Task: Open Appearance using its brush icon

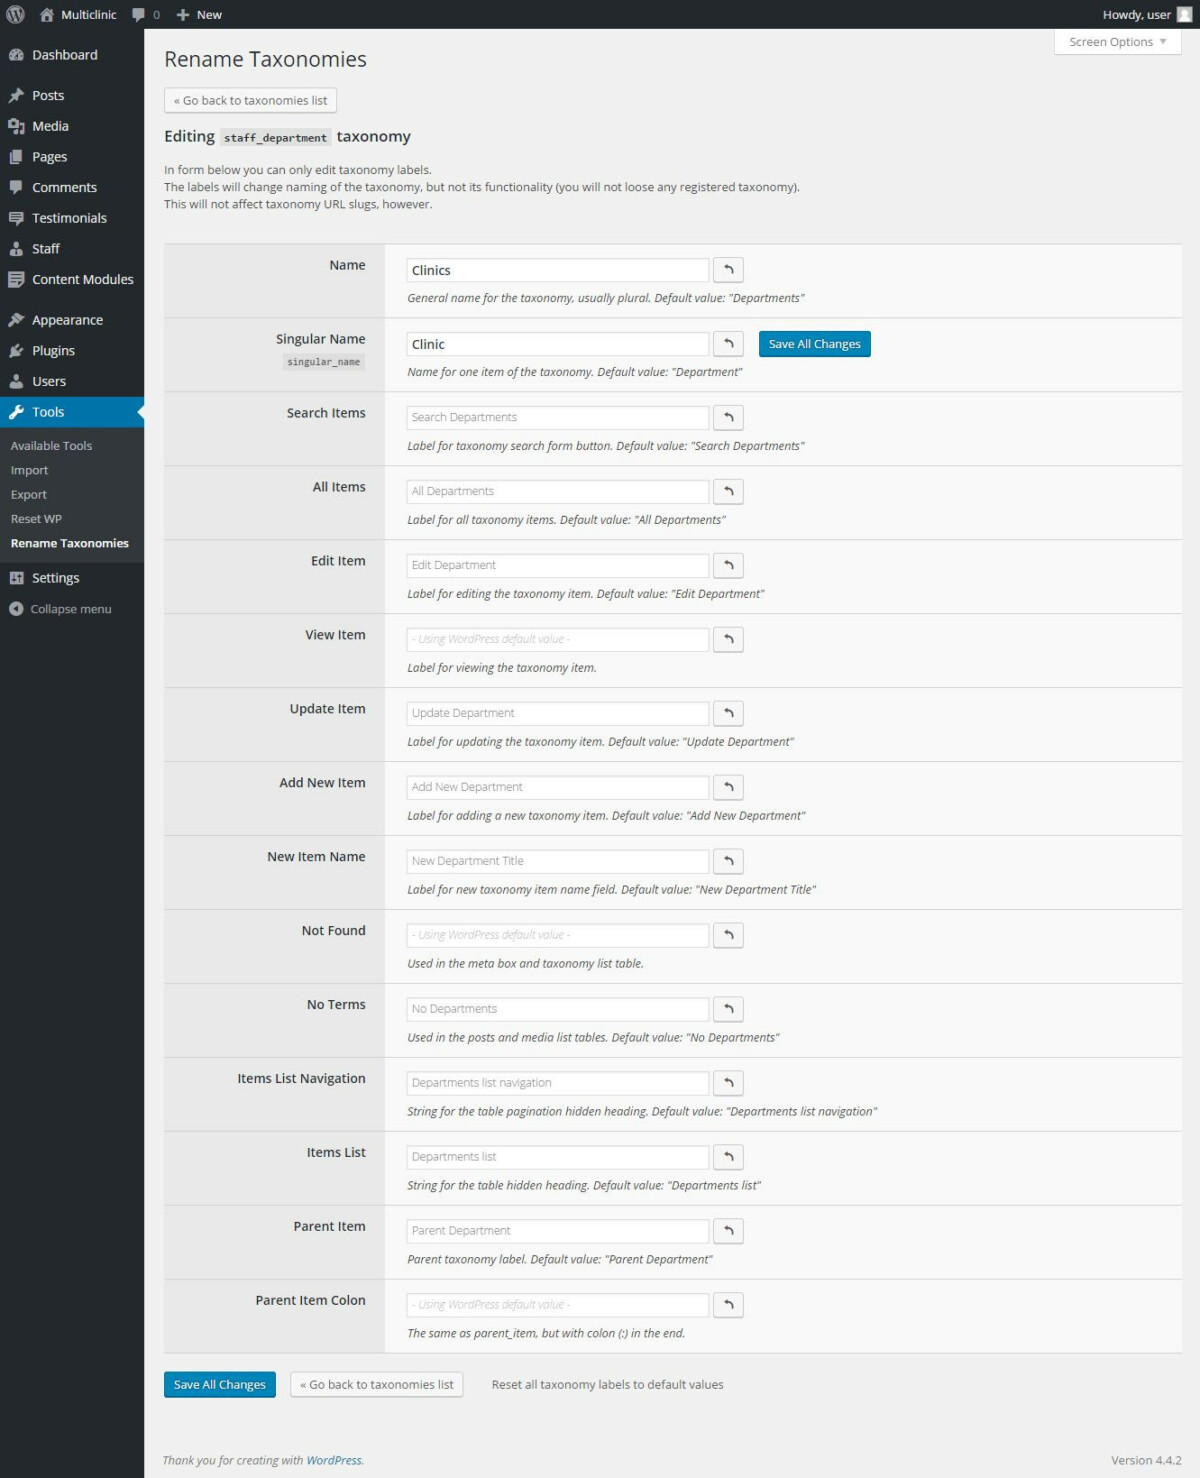Action: [16, 319]
